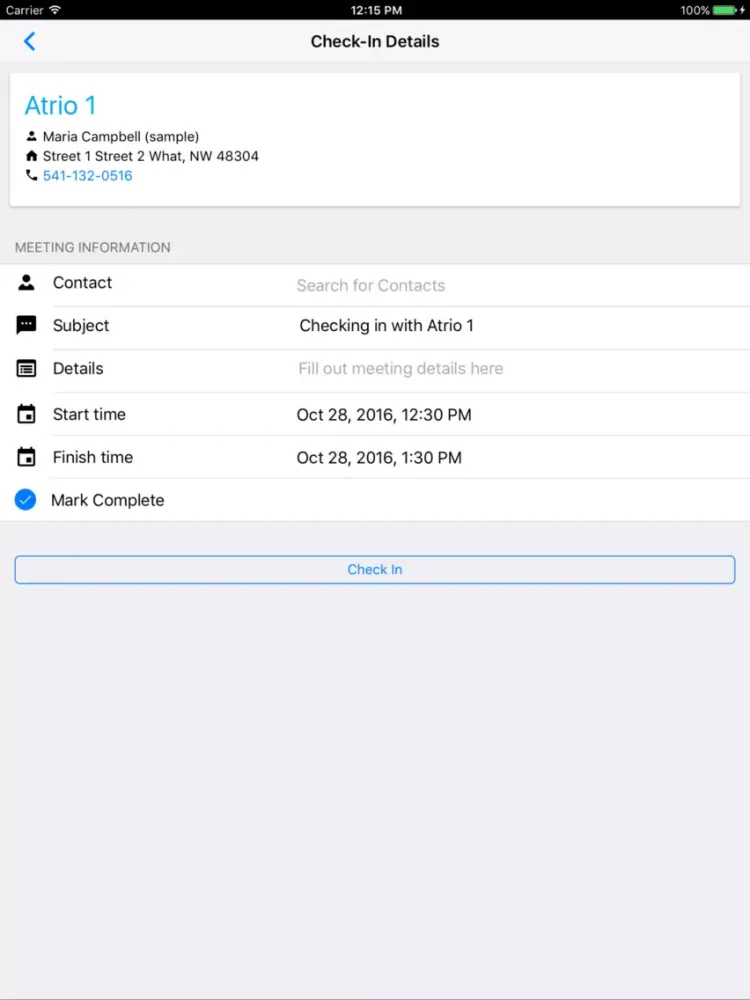The height and width of the screenshot is (1000, 750).
Task: Call the 541-132-0516 phone link
Action: [x=87, y=176]
